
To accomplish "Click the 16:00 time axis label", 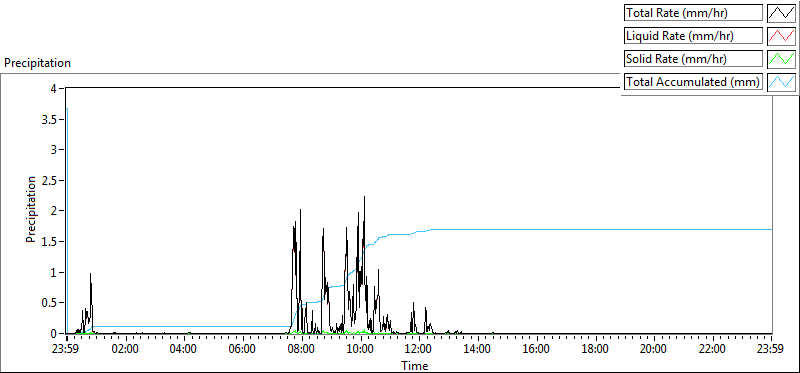I will point(537,349).
